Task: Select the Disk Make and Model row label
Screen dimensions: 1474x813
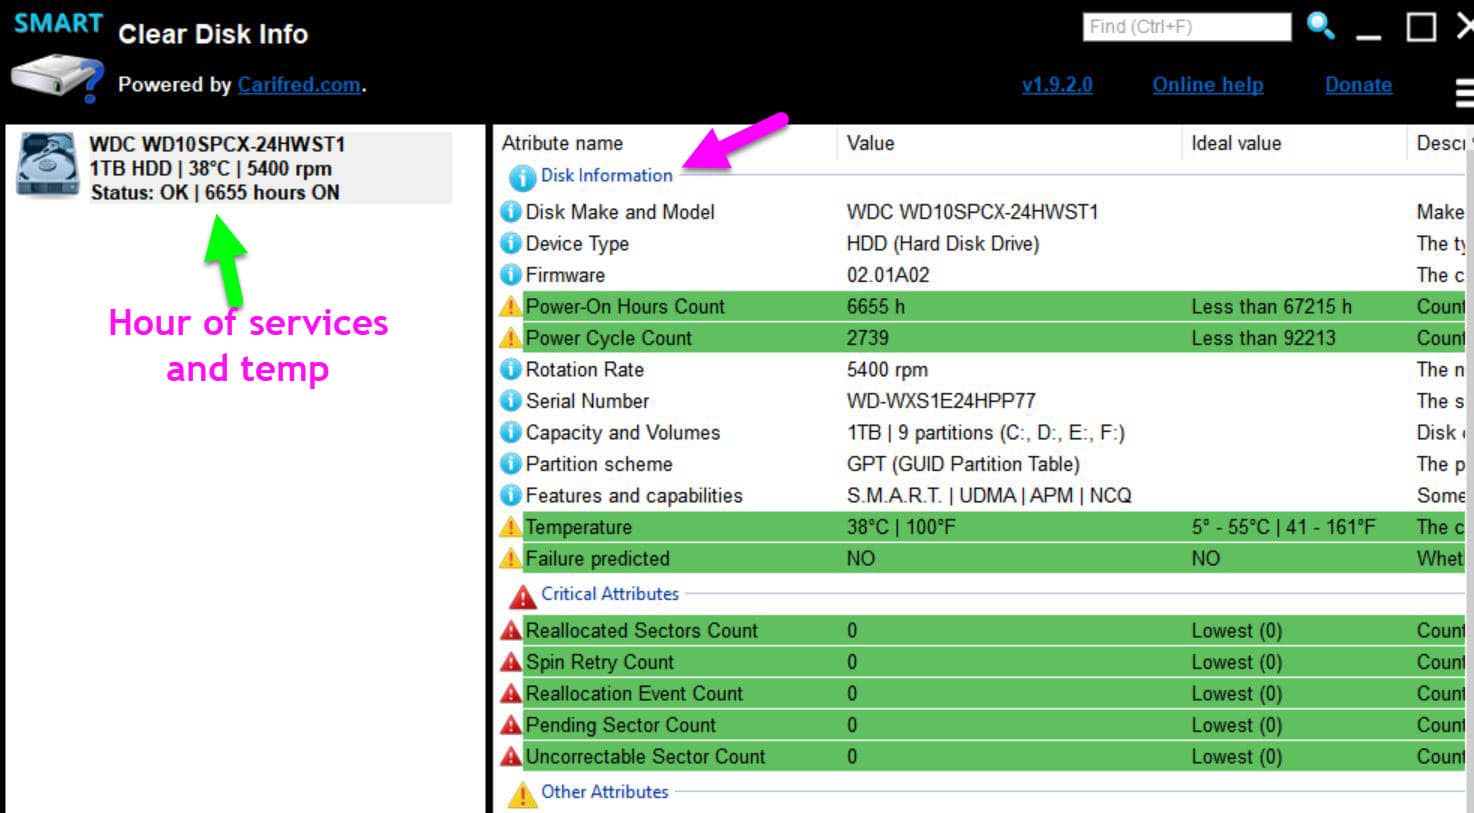Action: click(620, 212)
